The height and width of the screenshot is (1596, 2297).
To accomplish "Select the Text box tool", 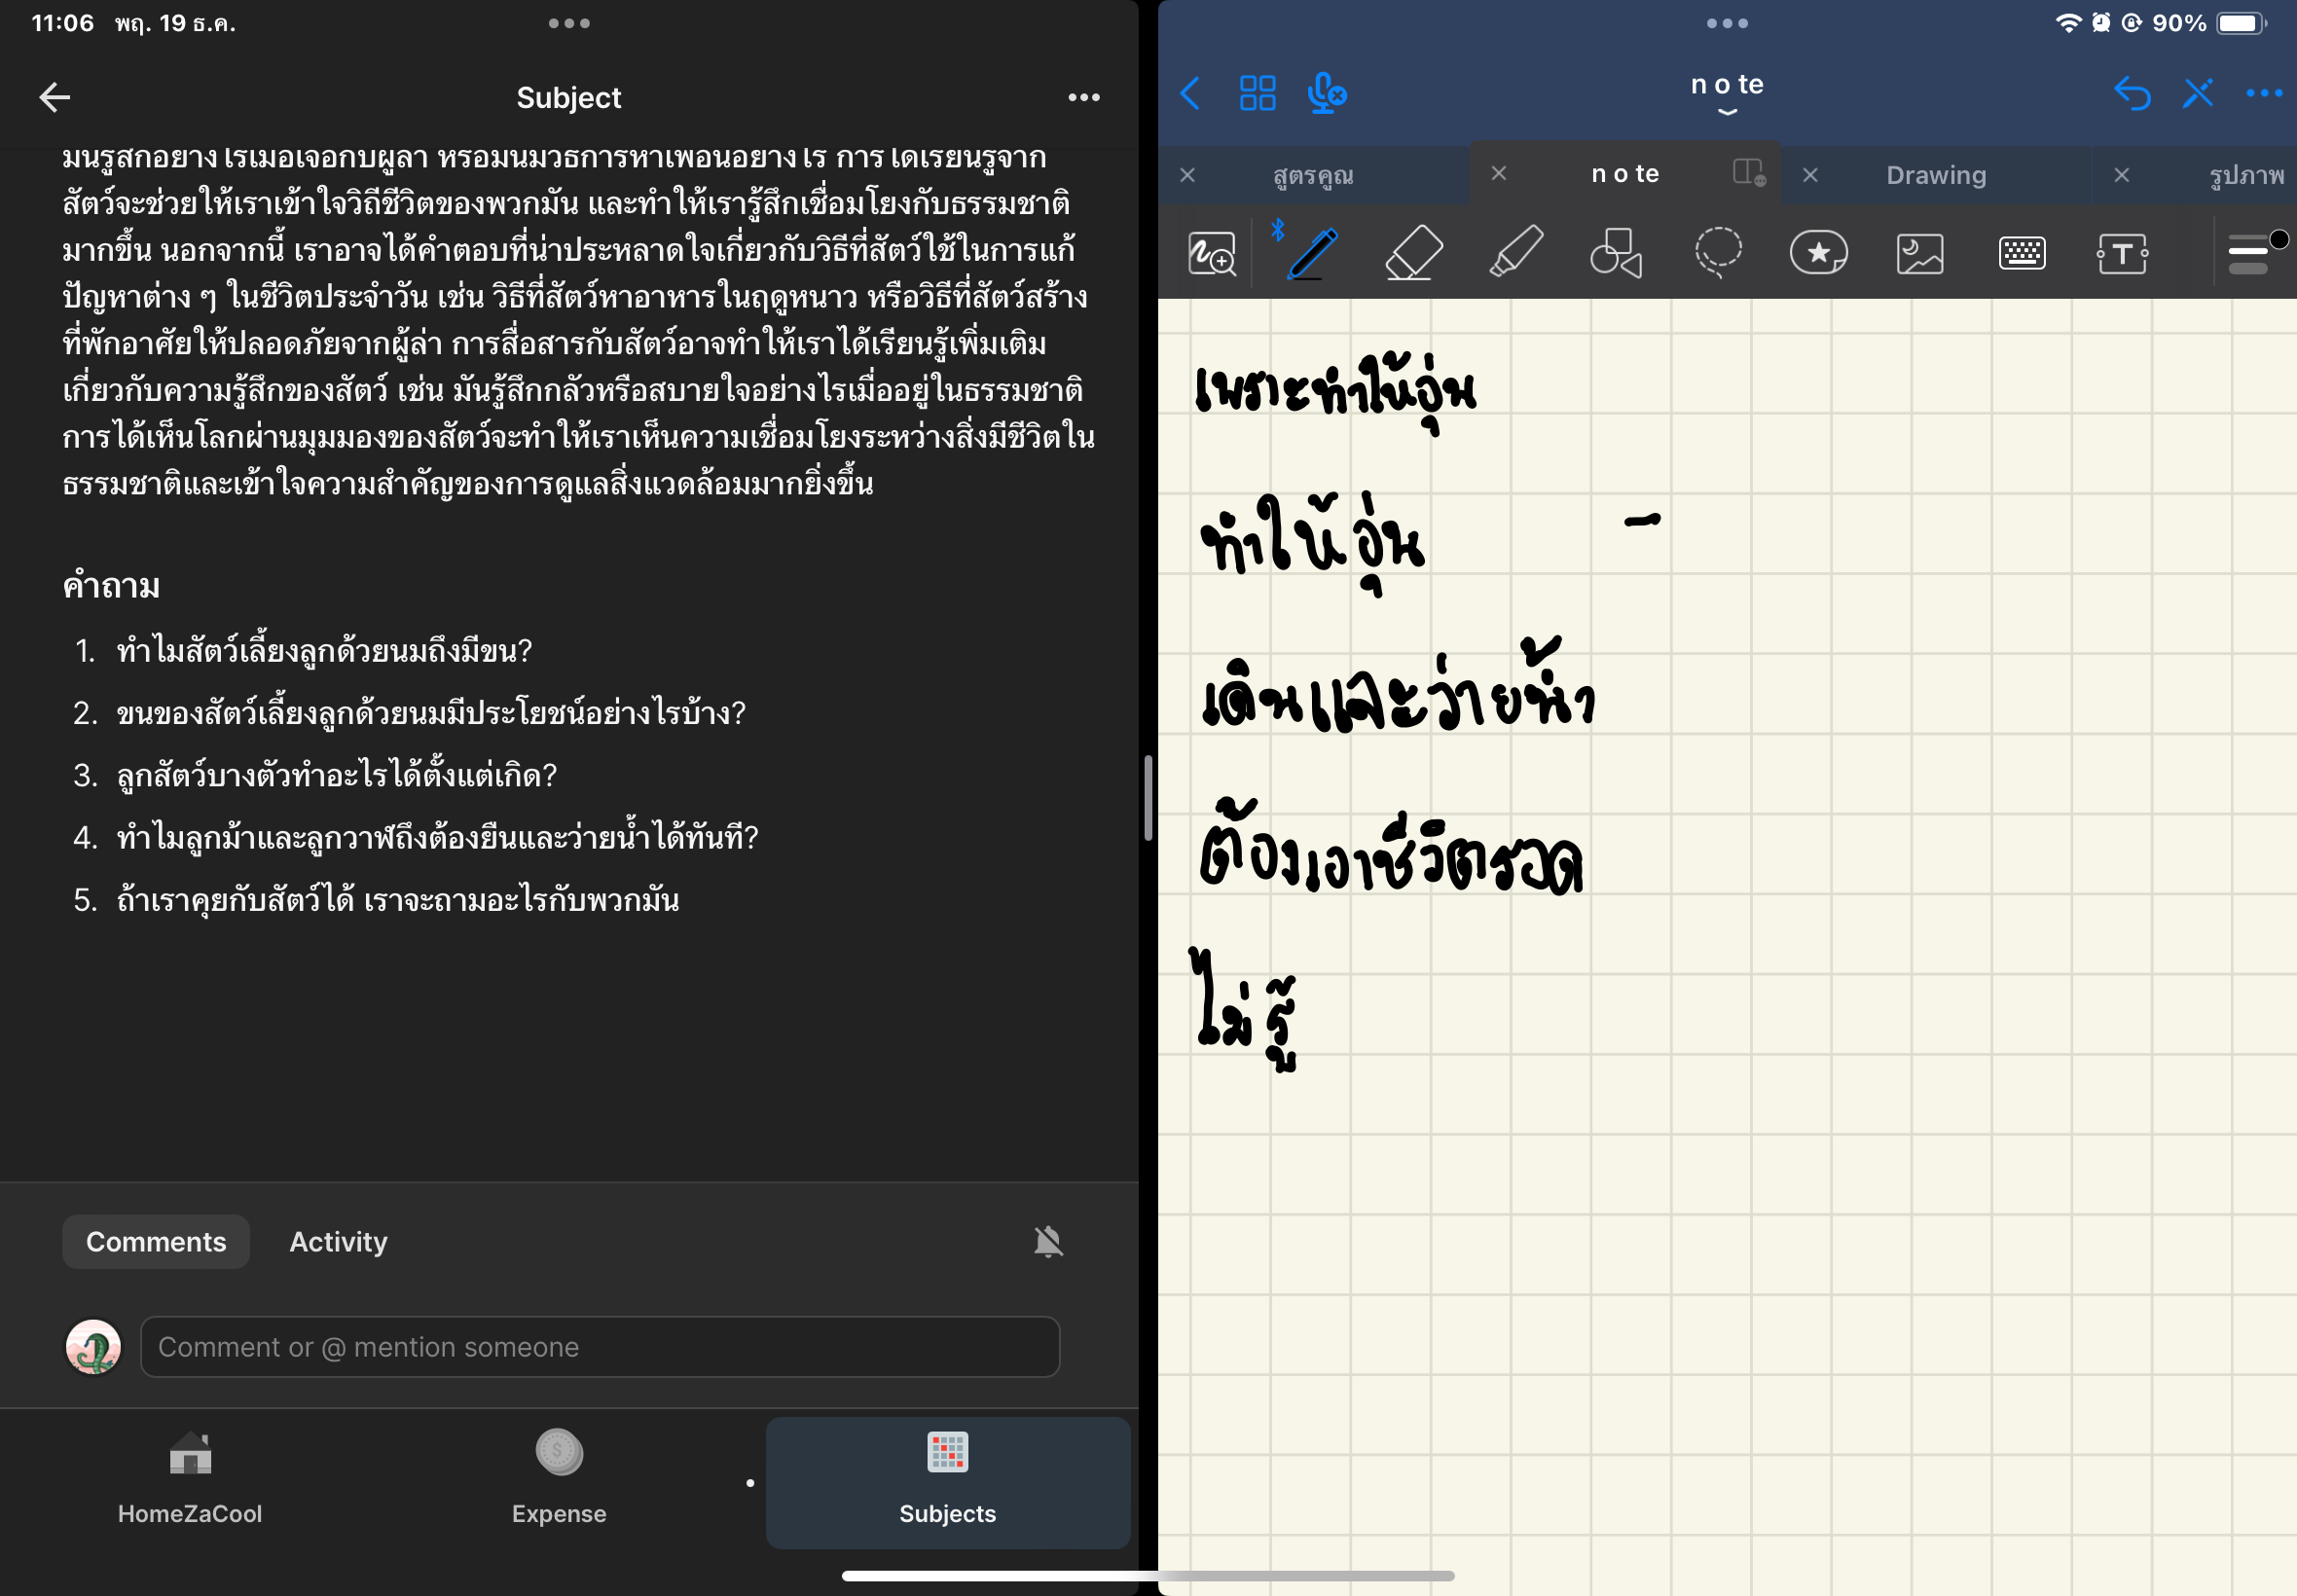I will (2122, 252).
